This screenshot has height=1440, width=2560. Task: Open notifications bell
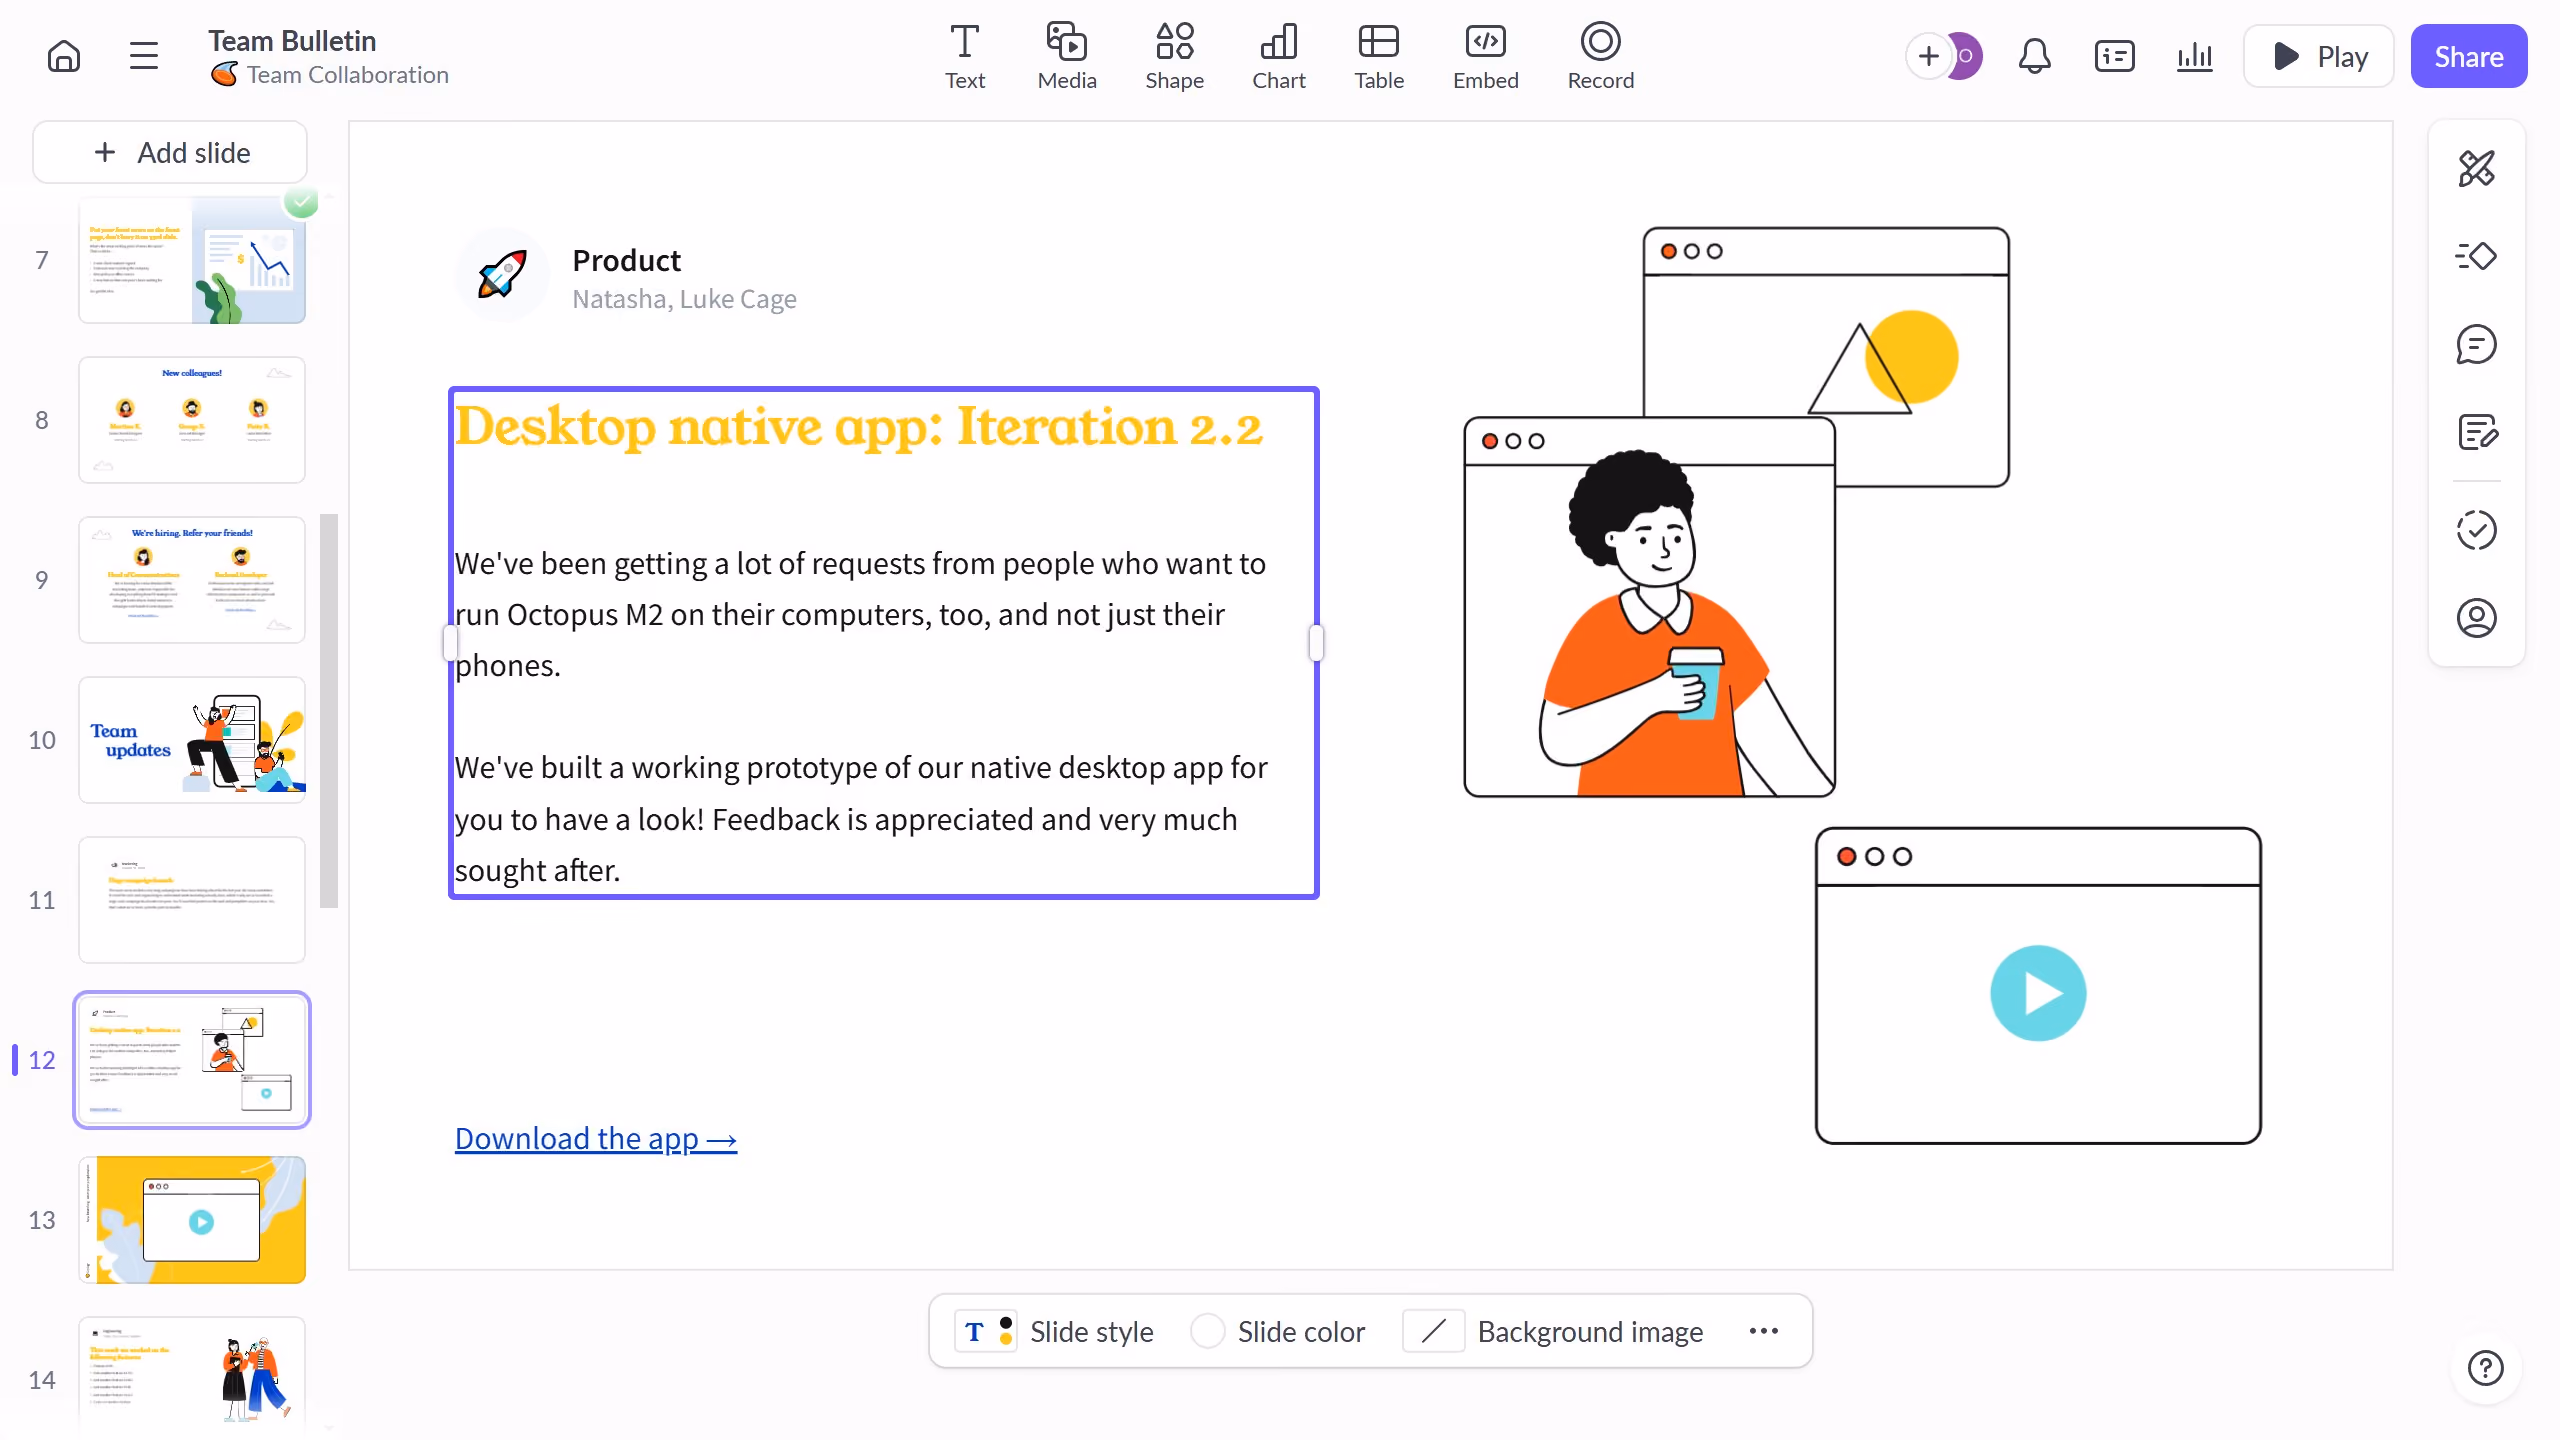coord(2034,56)
